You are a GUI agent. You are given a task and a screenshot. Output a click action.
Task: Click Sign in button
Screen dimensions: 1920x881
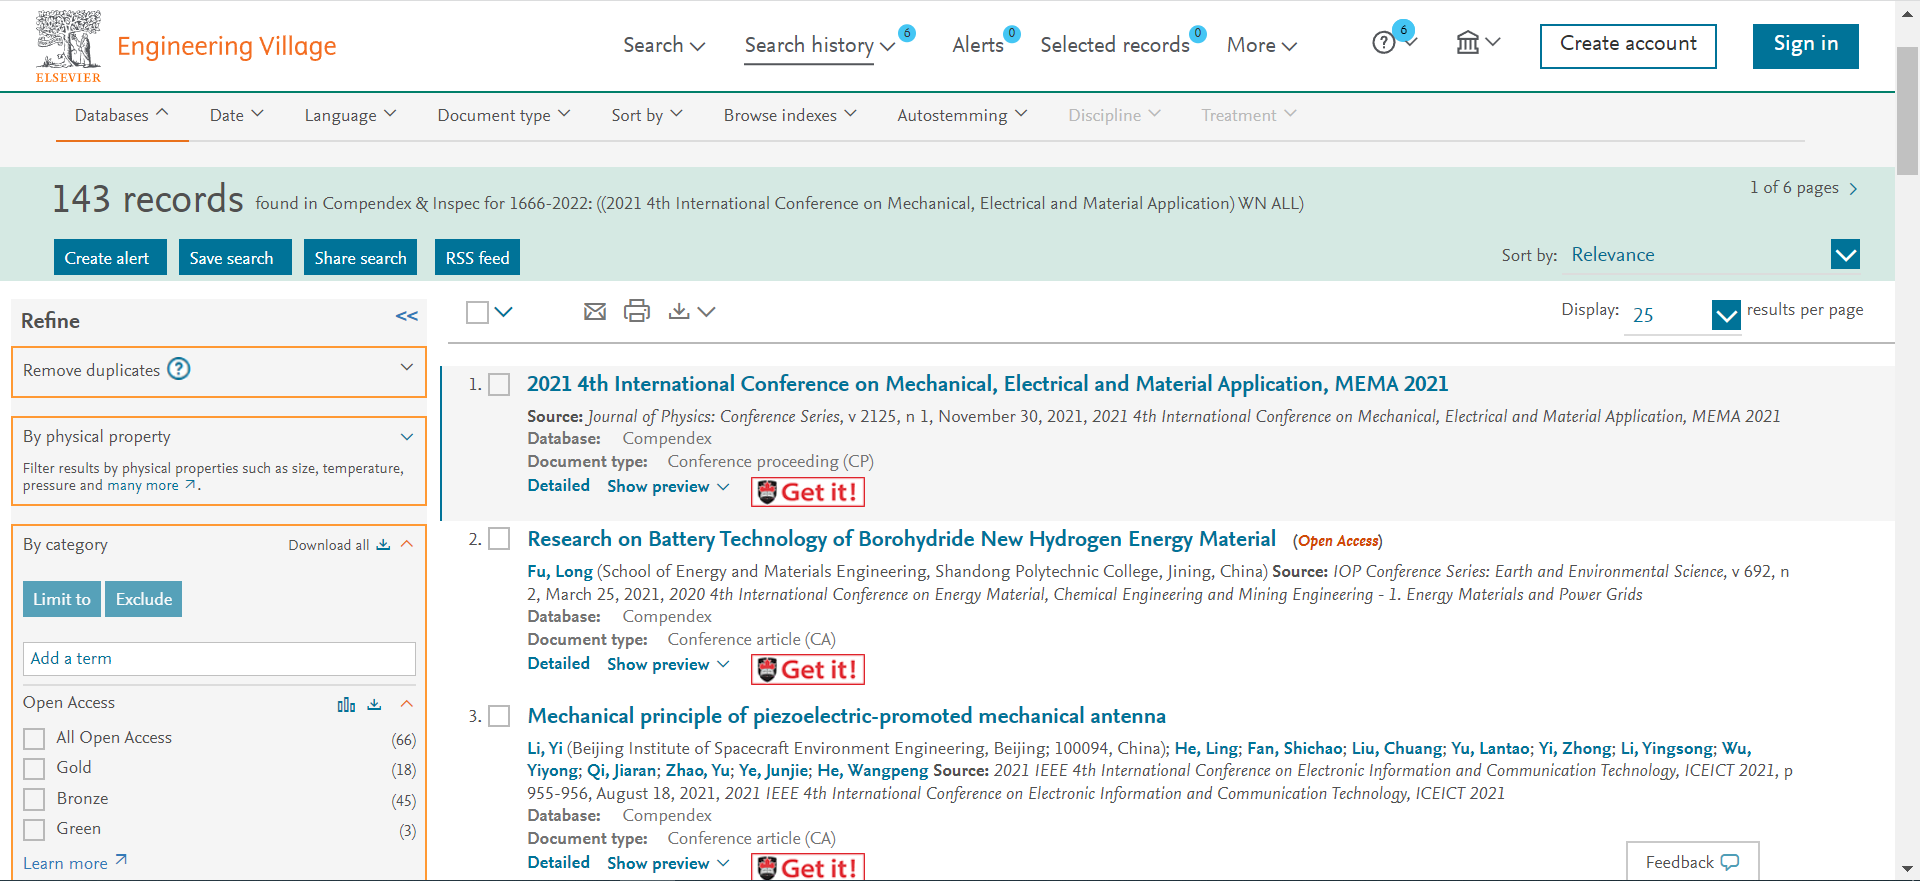[x=1806, y=46]
